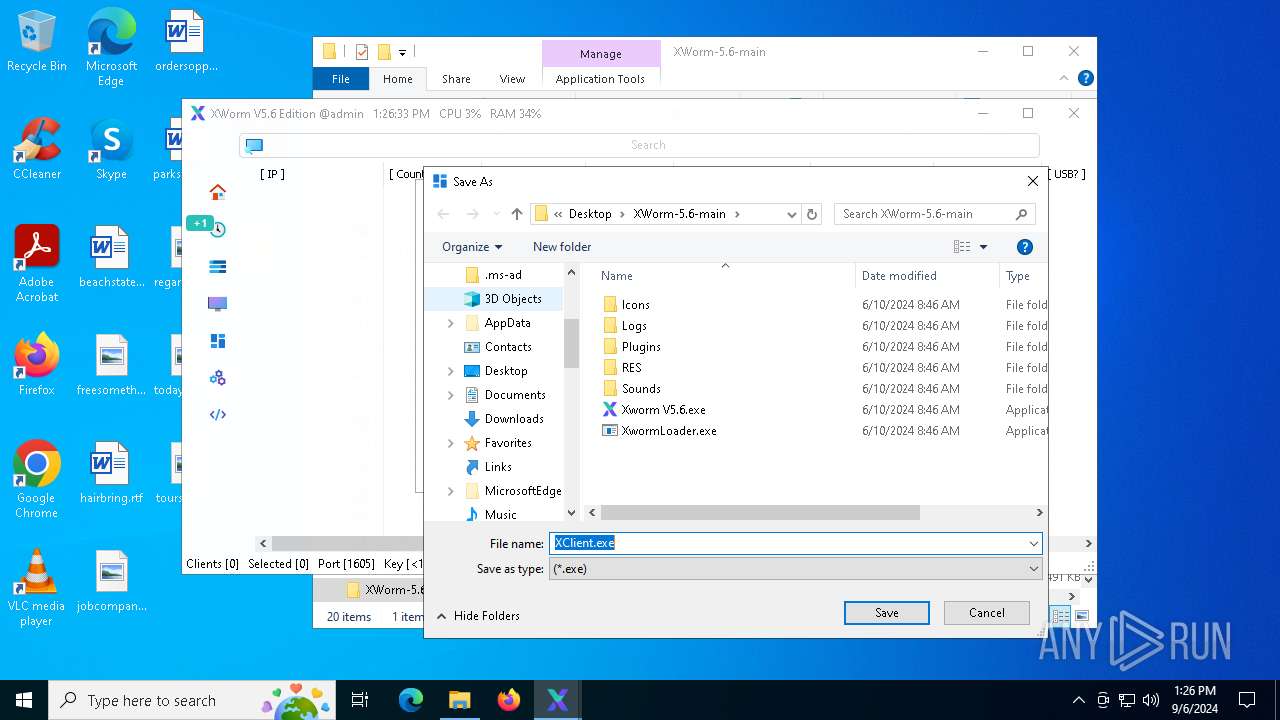Viewport: 1280px width, 720px height.
Task: Expand the Save as type dropdown
Action: pyautogui.click(x=1033, y=569)
